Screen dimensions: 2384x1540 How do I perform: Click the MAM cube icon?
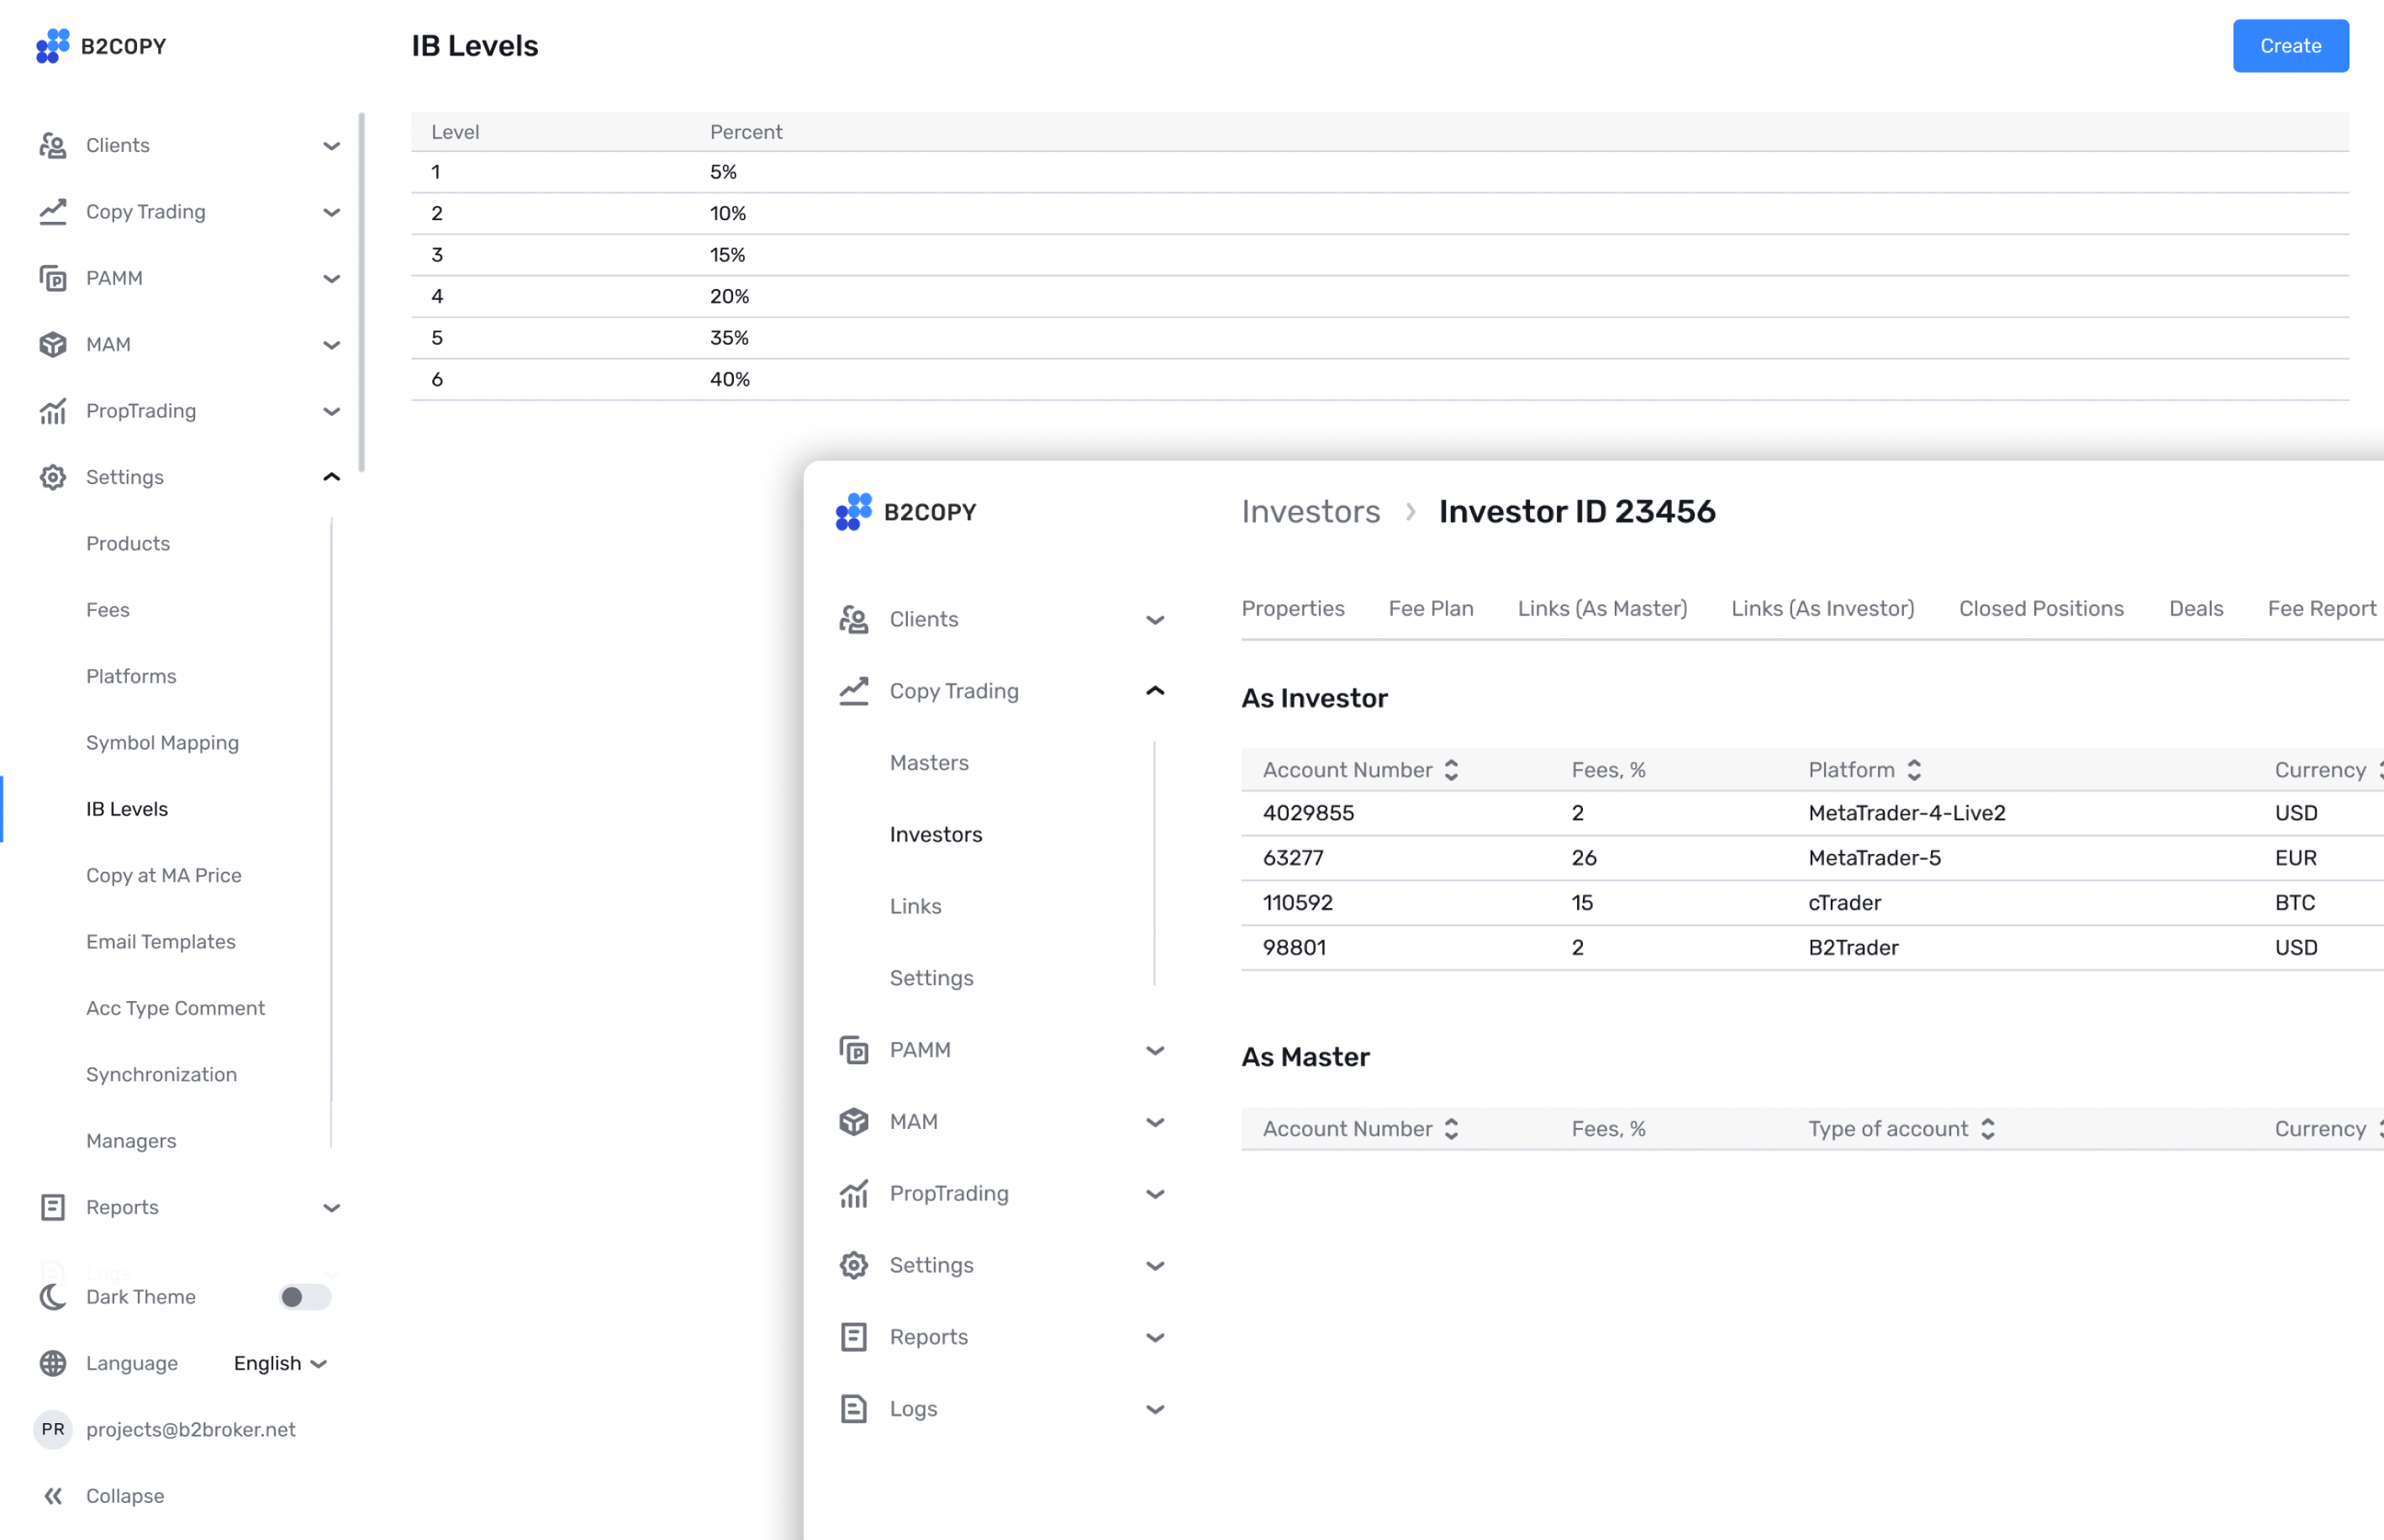coord(53,344)
